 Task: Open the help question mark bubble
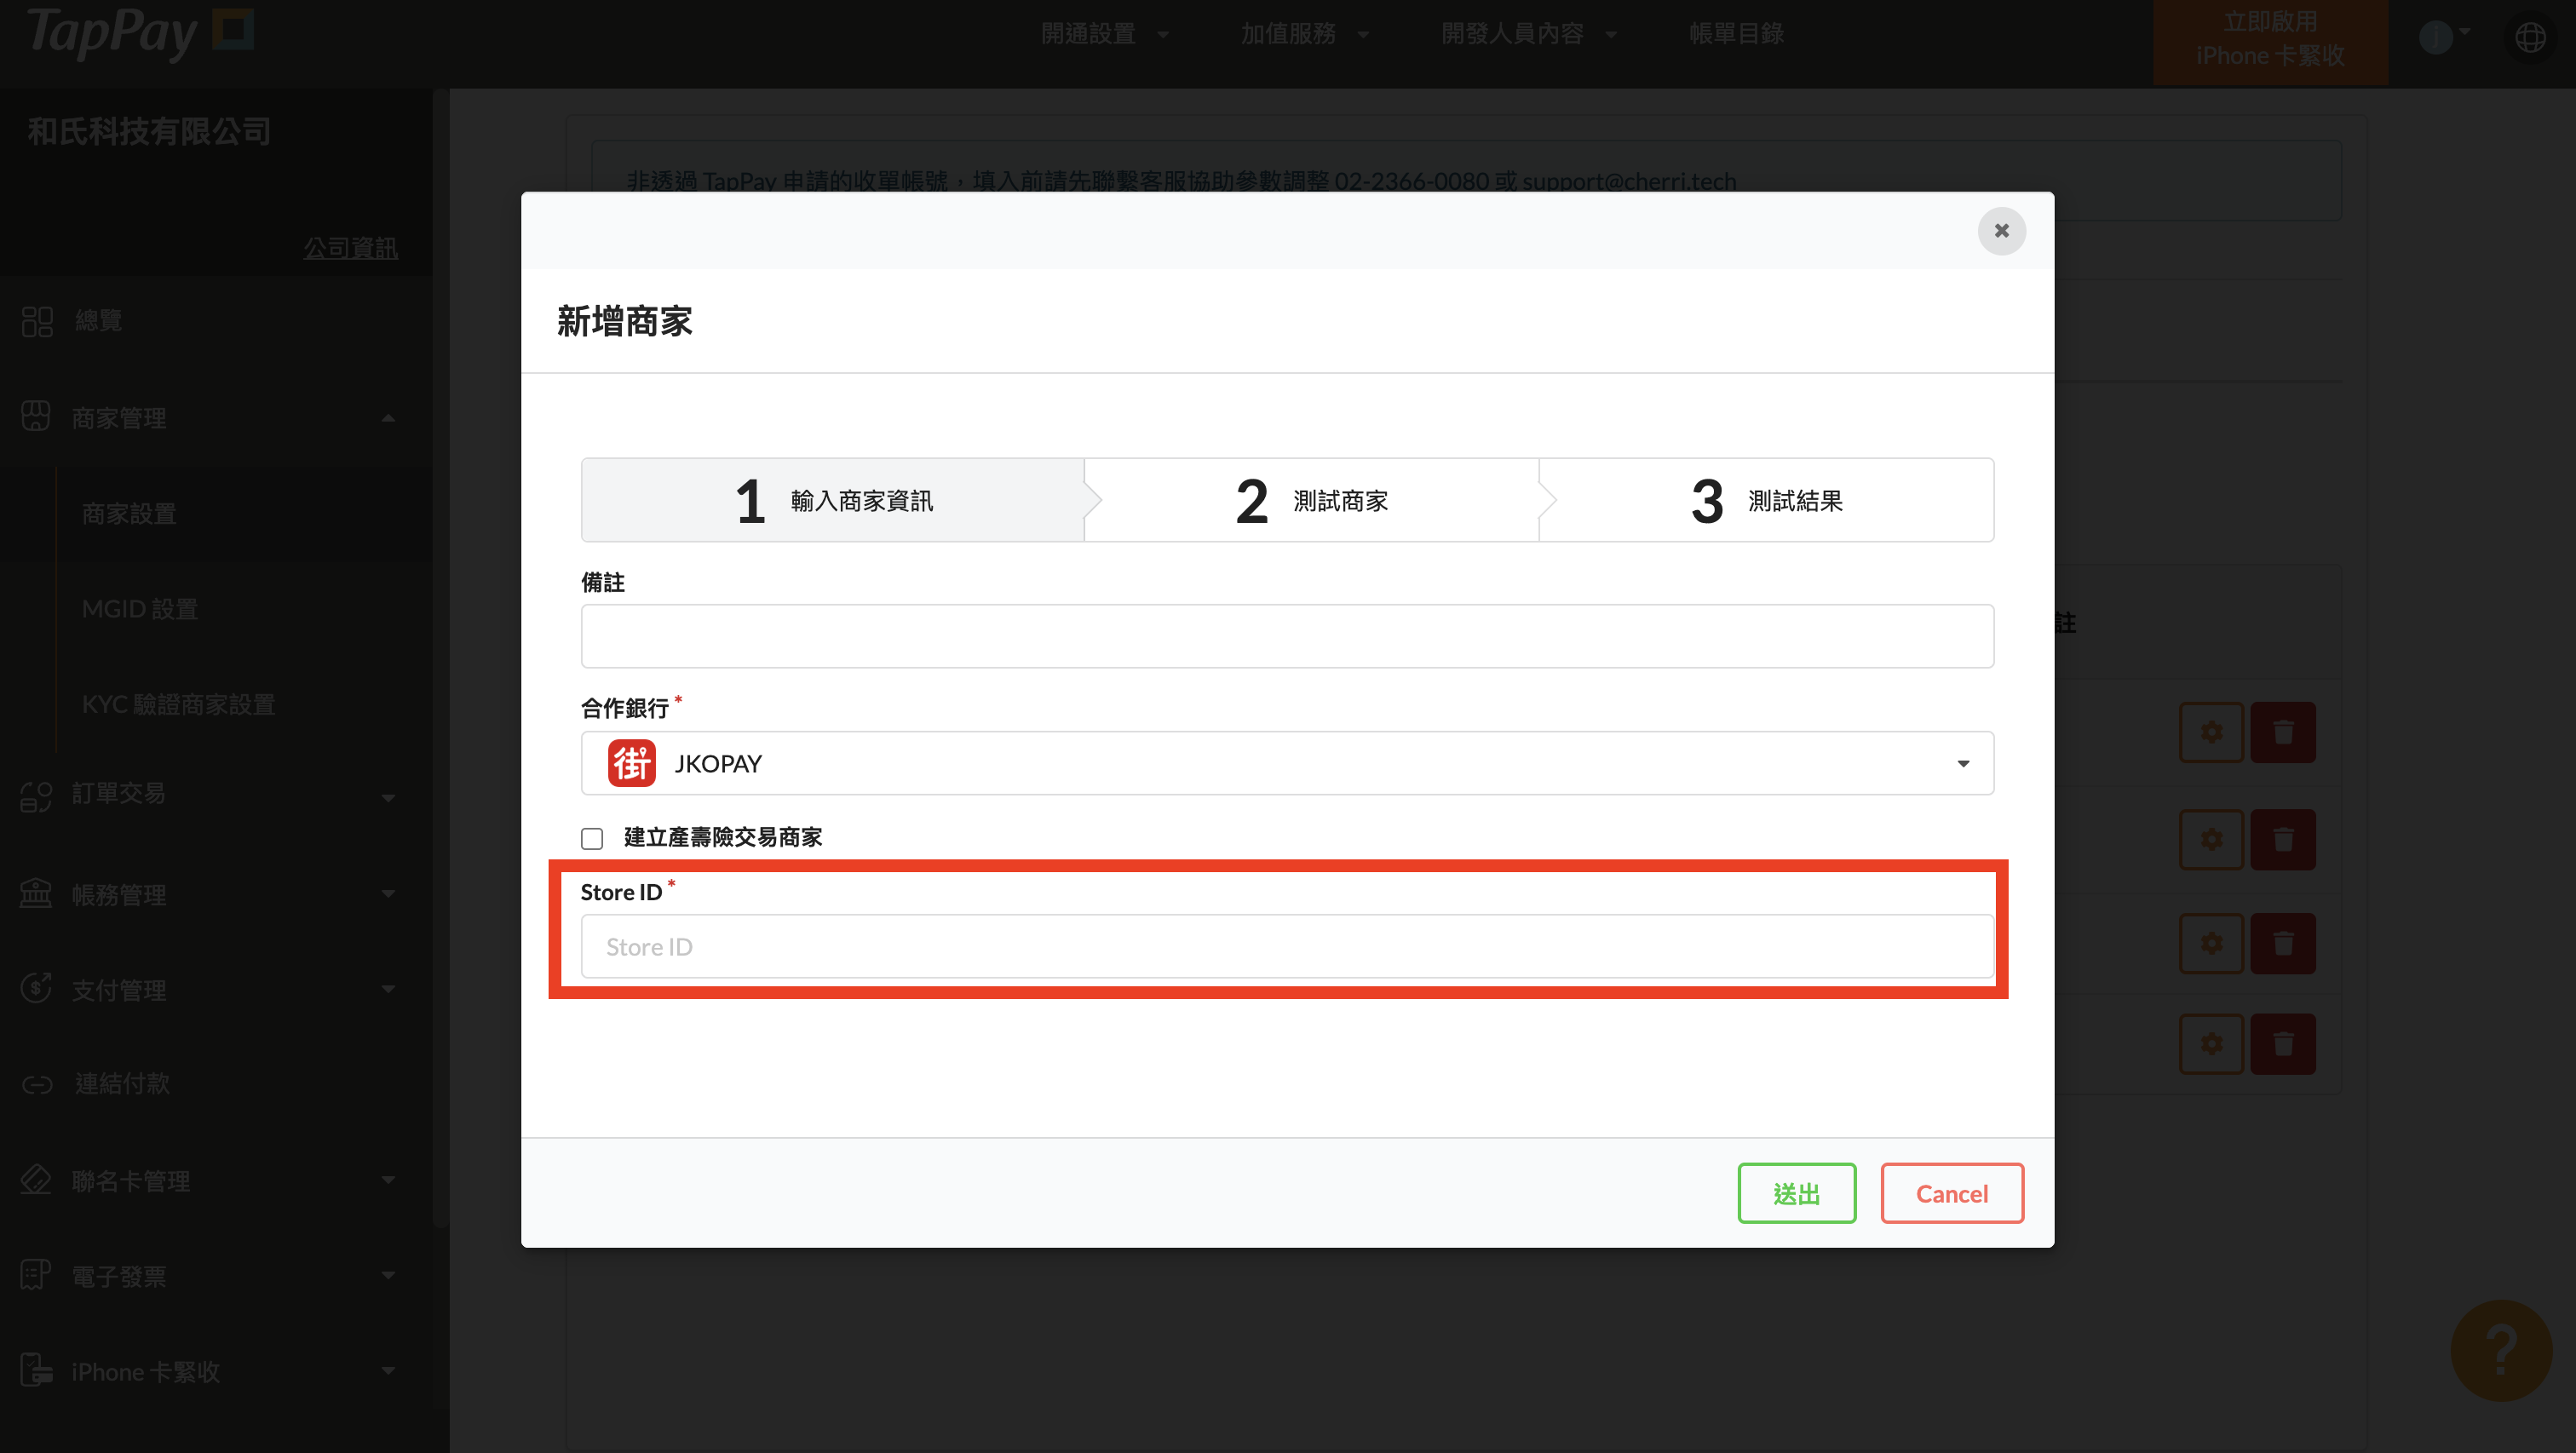[2500, 1350]
